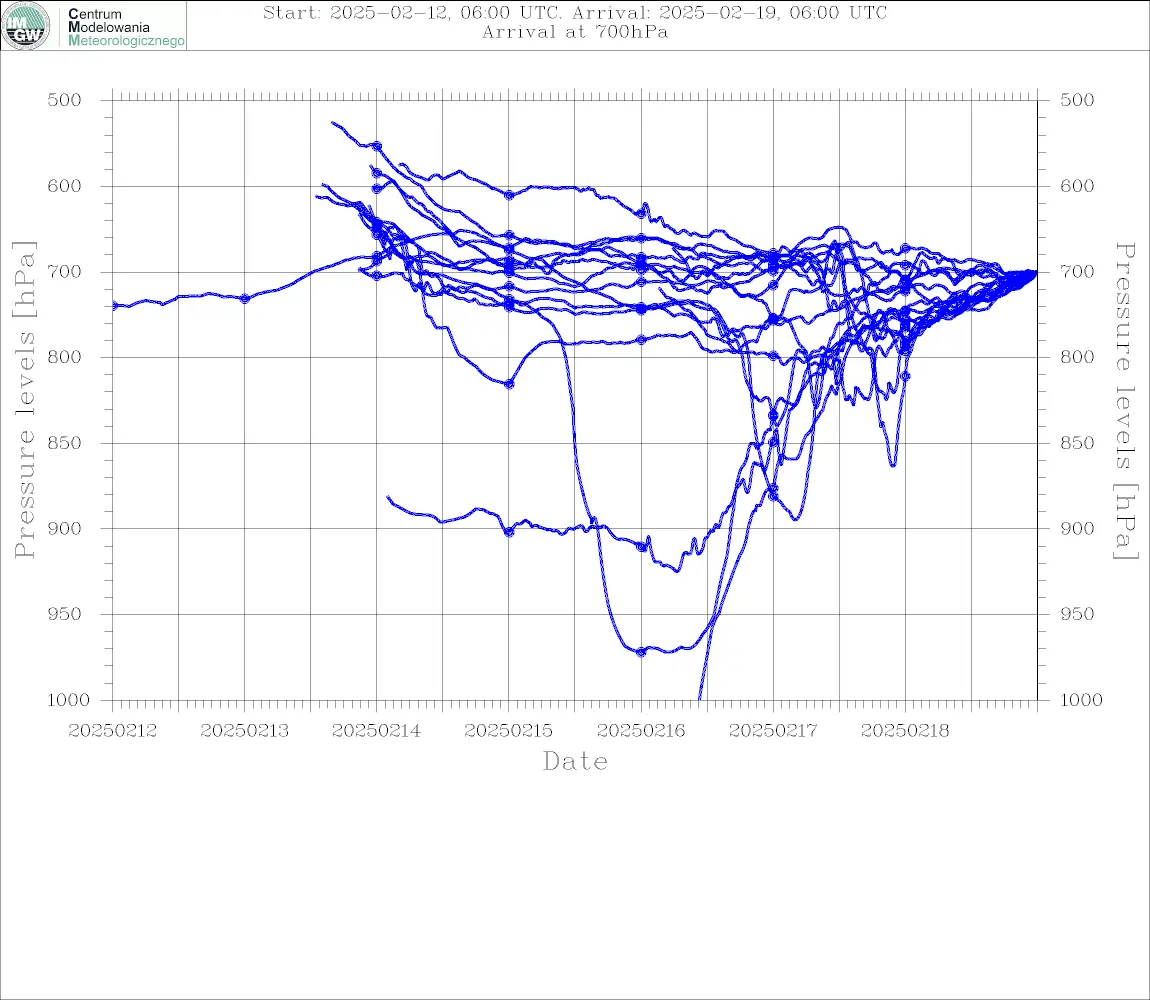
Task: Click the left axis label 500
Action: [x=65, y=100]
